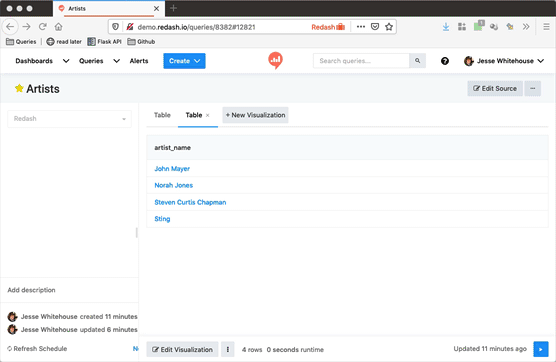556x362 pixels.
Task: Reload the page with refresh icon
Action: pyautogui.click(x=43, y=27)
